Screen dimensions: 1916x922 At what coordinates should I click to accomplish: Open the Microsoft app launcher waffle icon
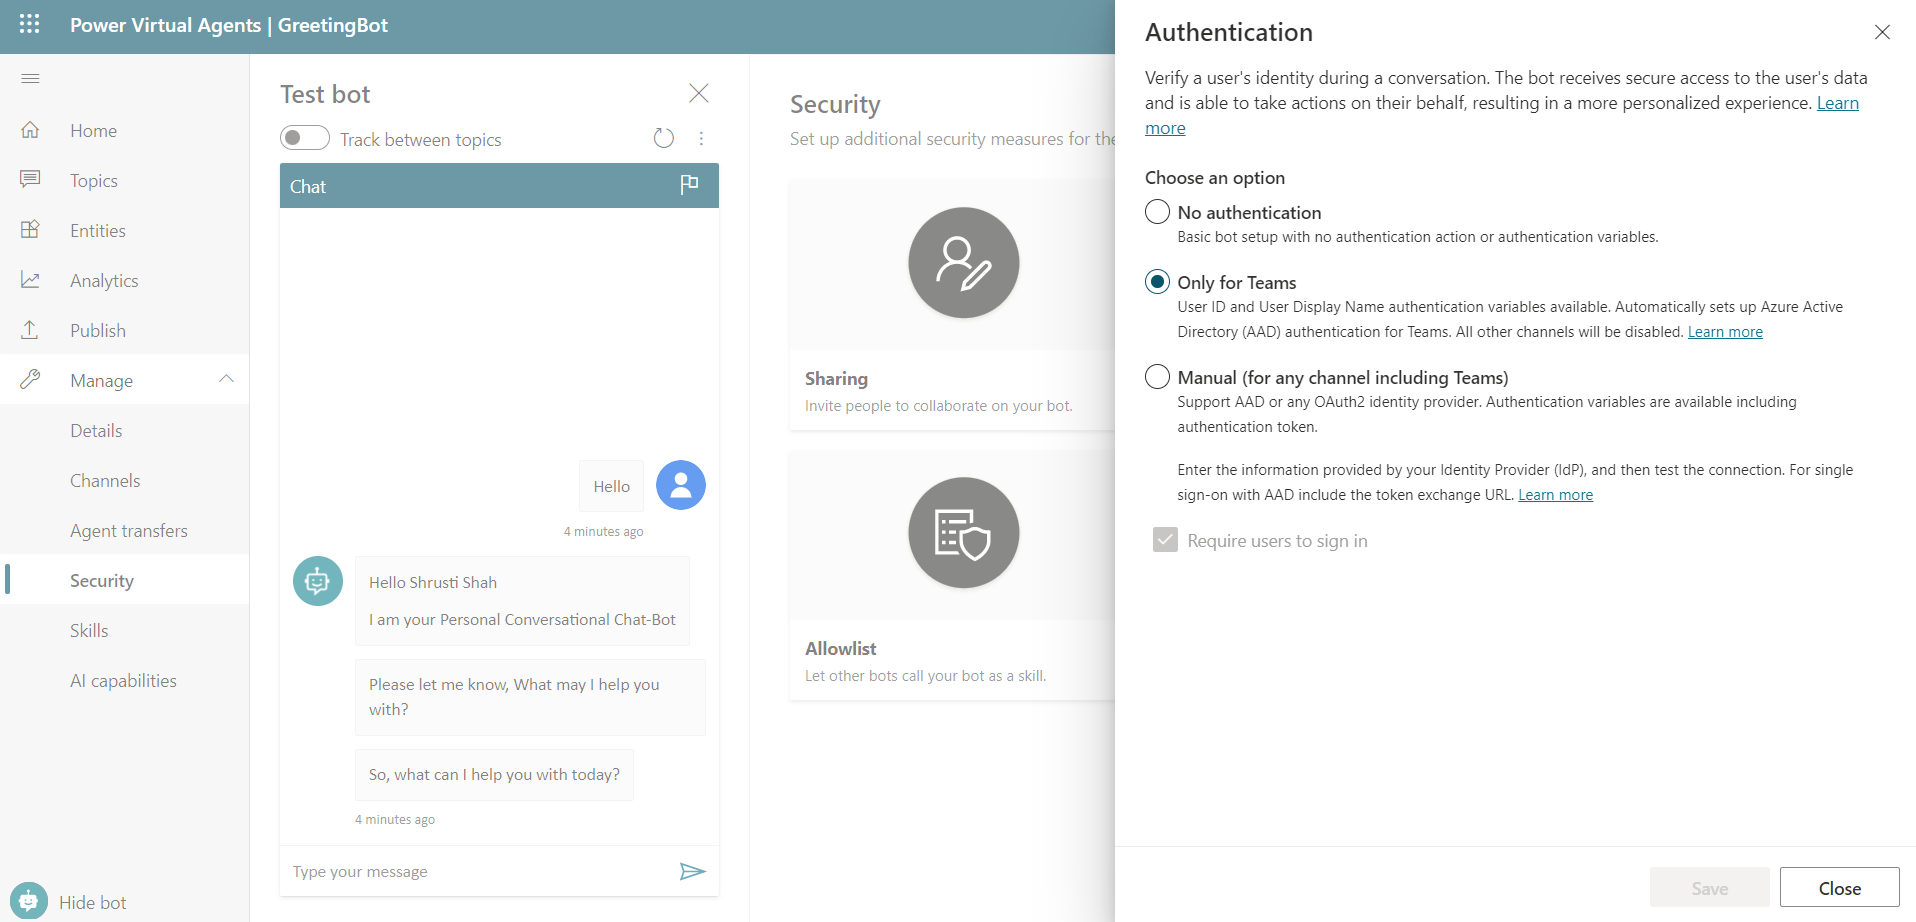click(x=29, y=25)
